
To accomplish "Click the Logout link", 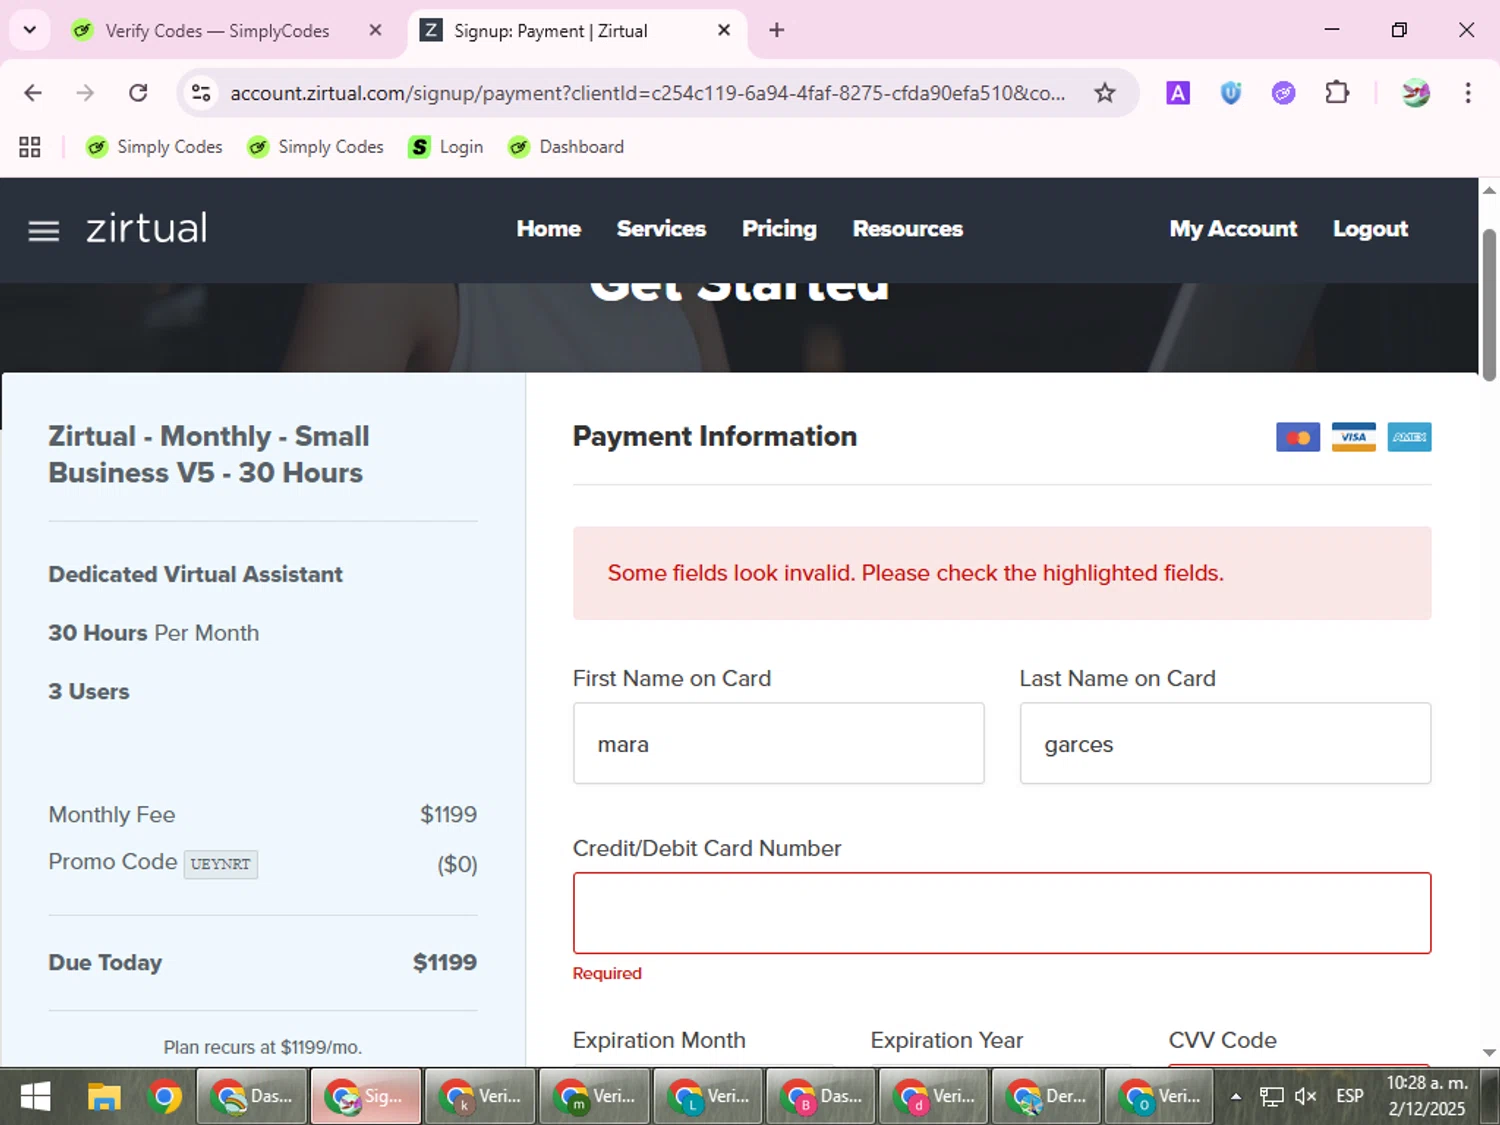I will tap(1370, 229).
